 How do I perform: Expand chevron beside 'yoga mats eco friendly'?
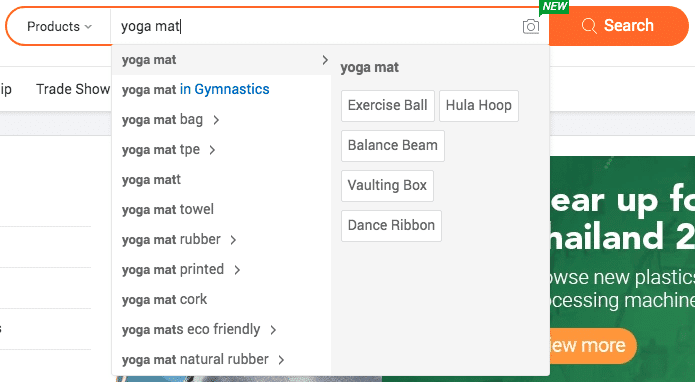tap(273, 330)
